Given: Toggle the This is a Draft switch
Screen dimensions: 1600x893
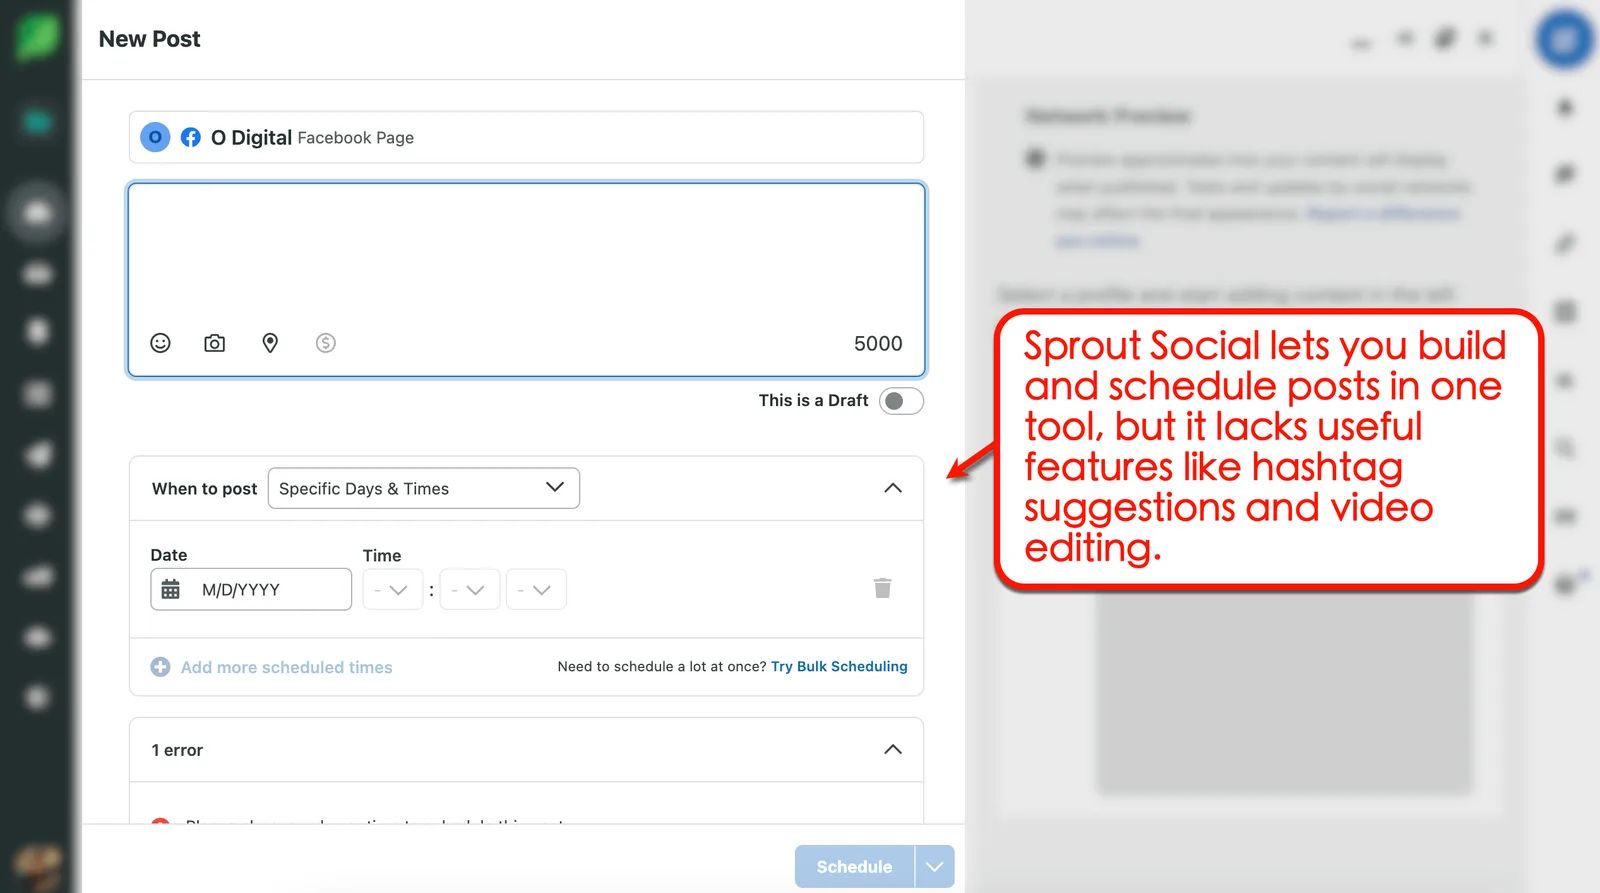Looking at the screenshot, I should [x=901, y=401].
